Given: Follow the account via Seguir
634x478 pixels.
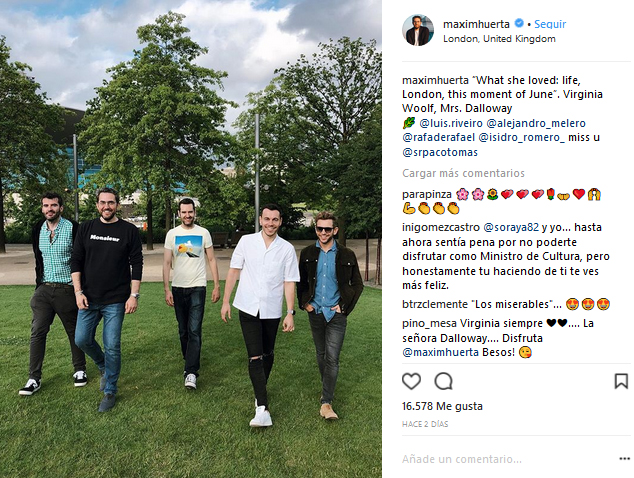Looking at the screenshot, I should [x=550, y=24].
